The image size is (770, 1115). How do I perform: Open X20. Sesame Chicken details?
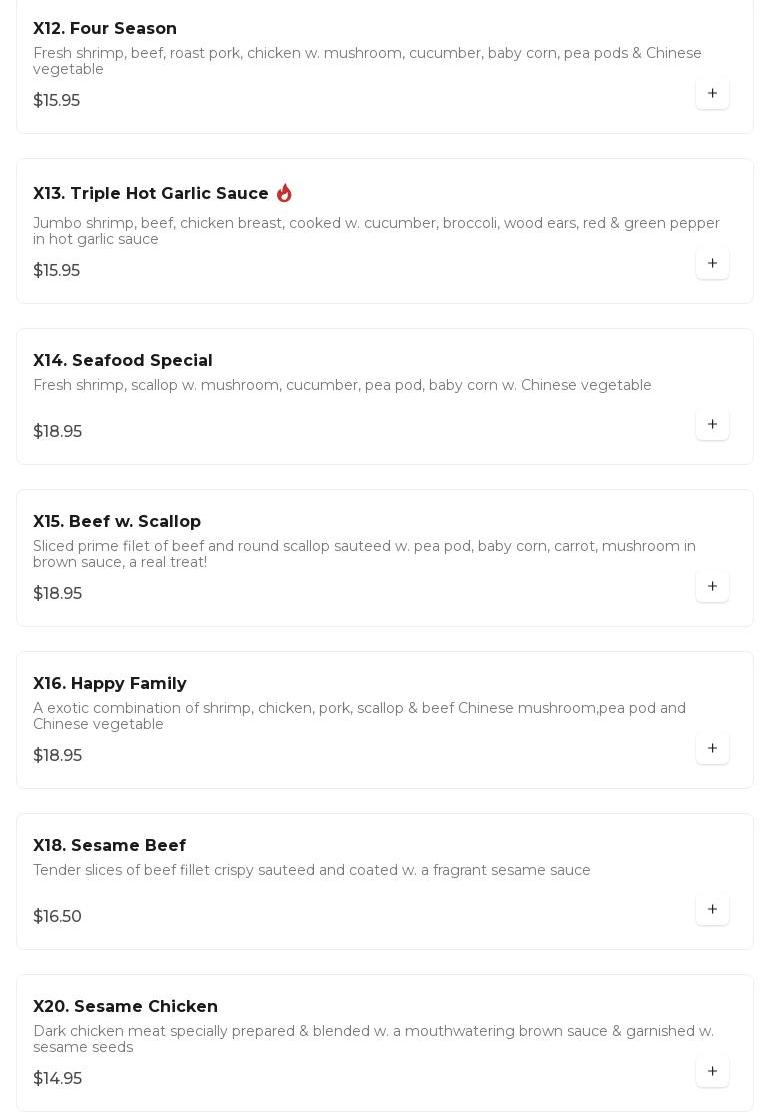pos(126,1007)
